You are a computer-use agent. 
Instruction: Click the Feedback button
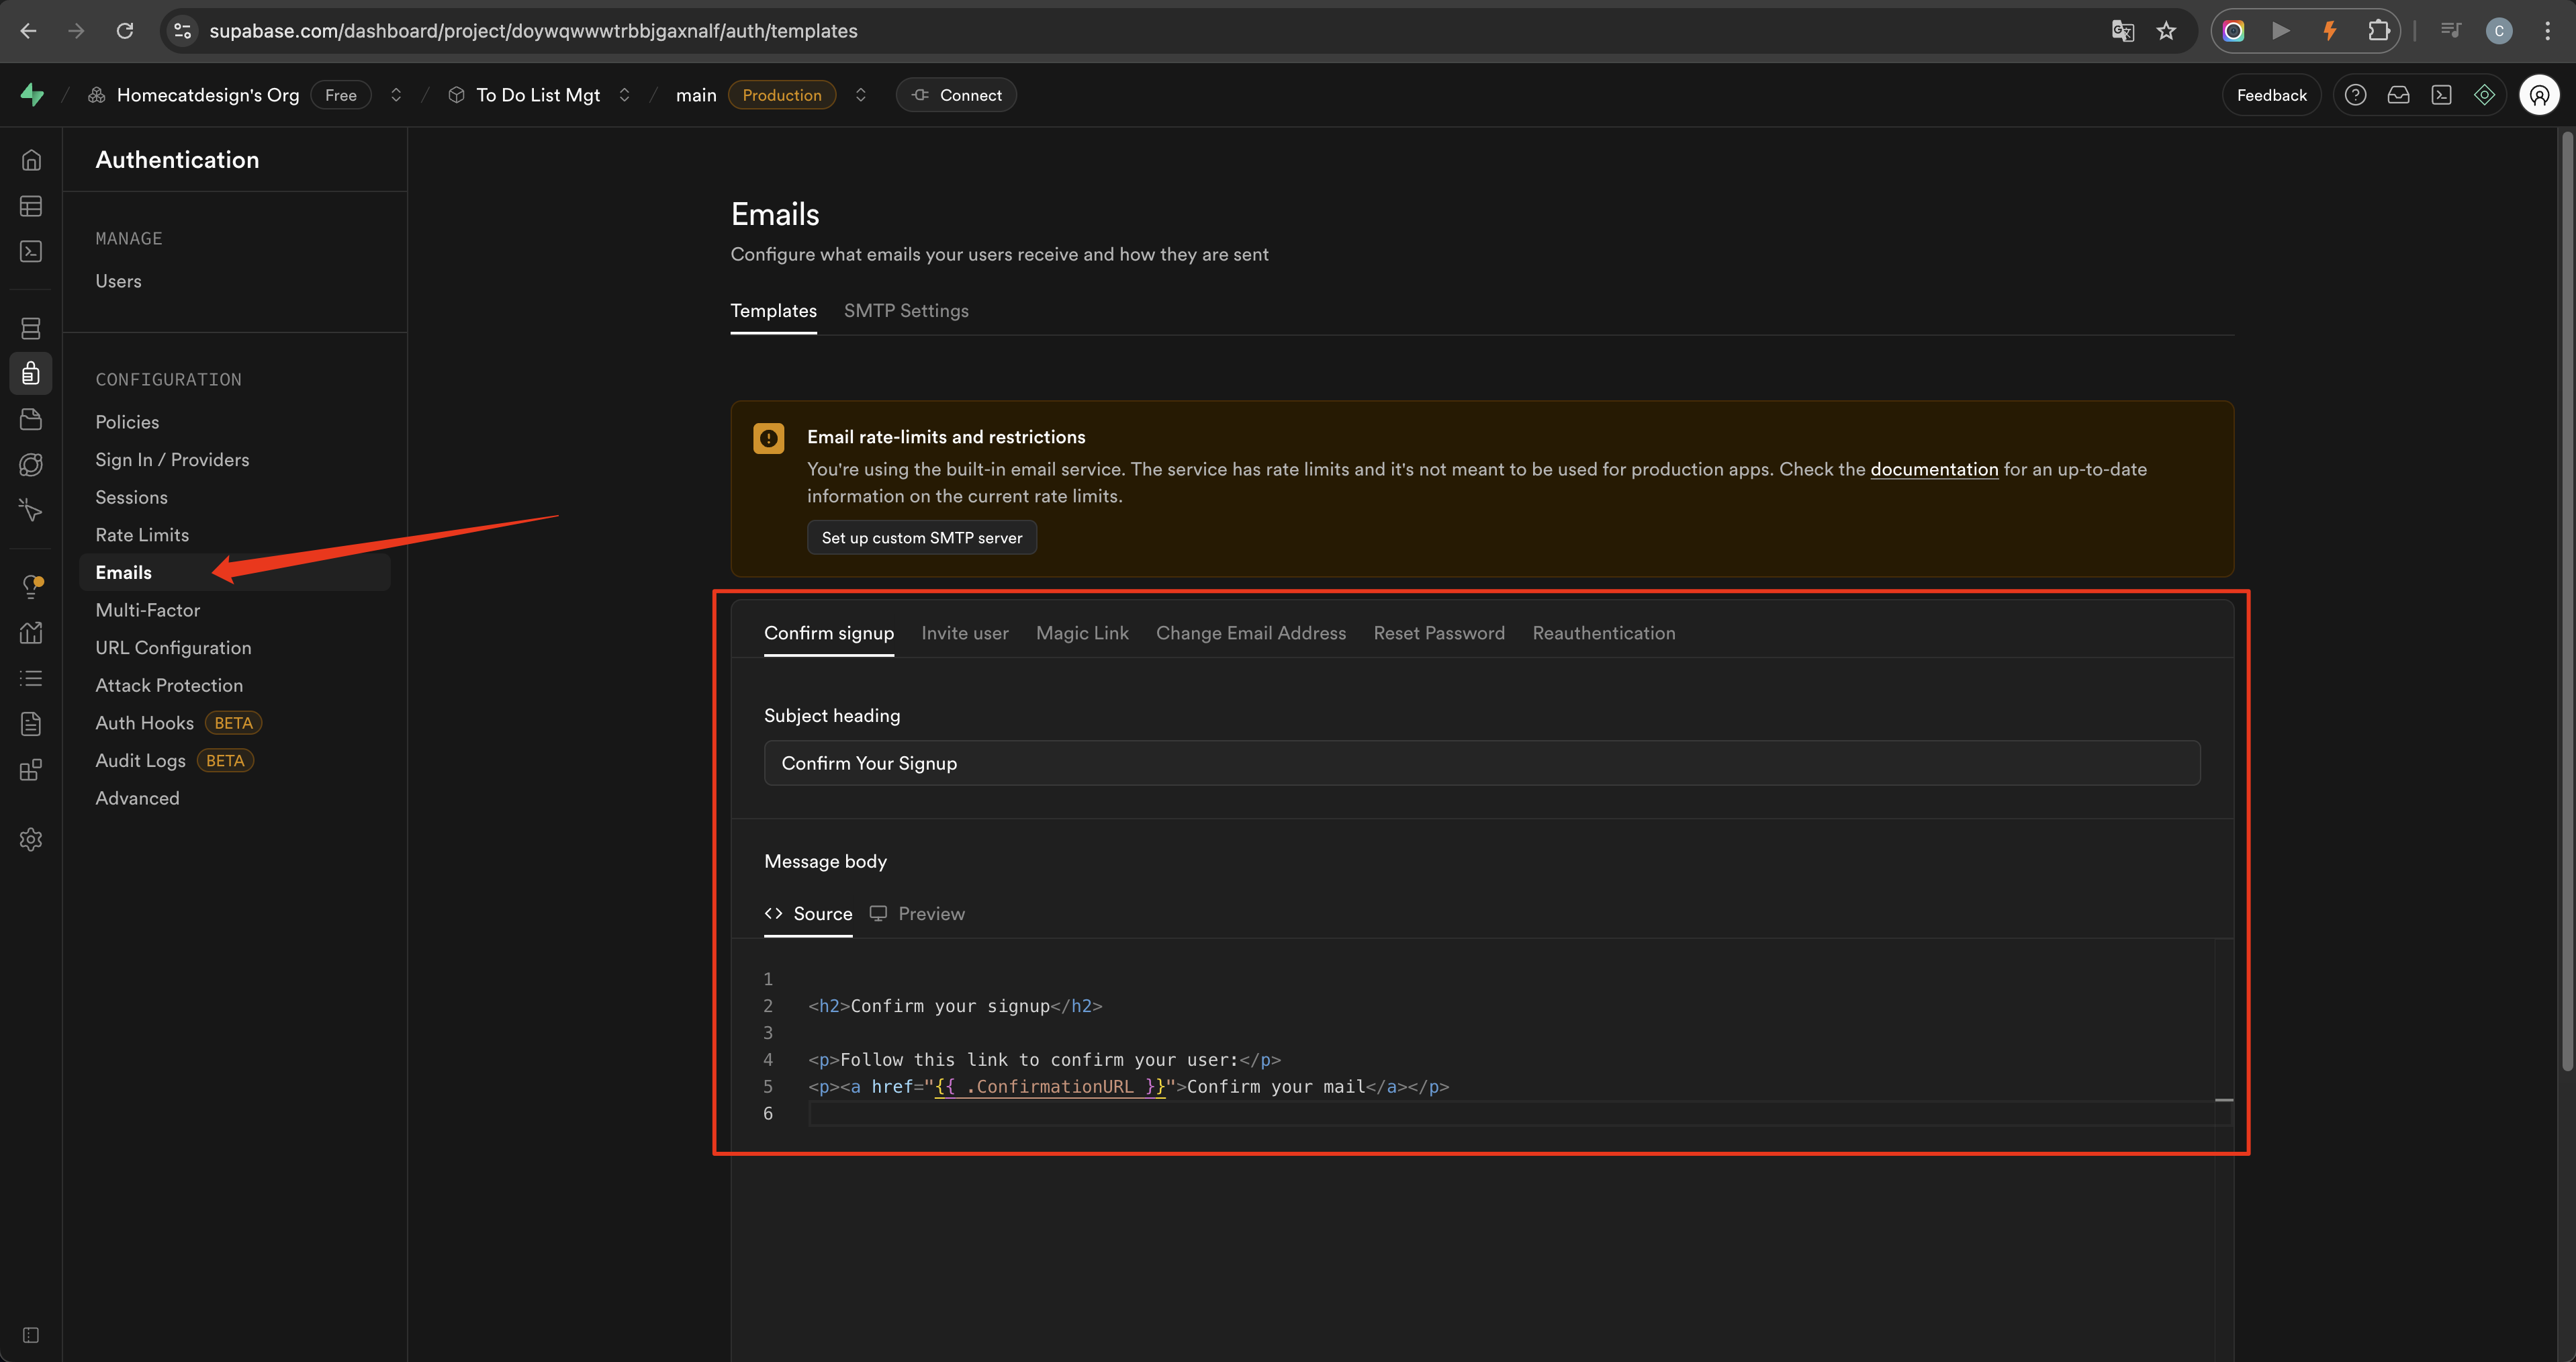coord(2271,95)
